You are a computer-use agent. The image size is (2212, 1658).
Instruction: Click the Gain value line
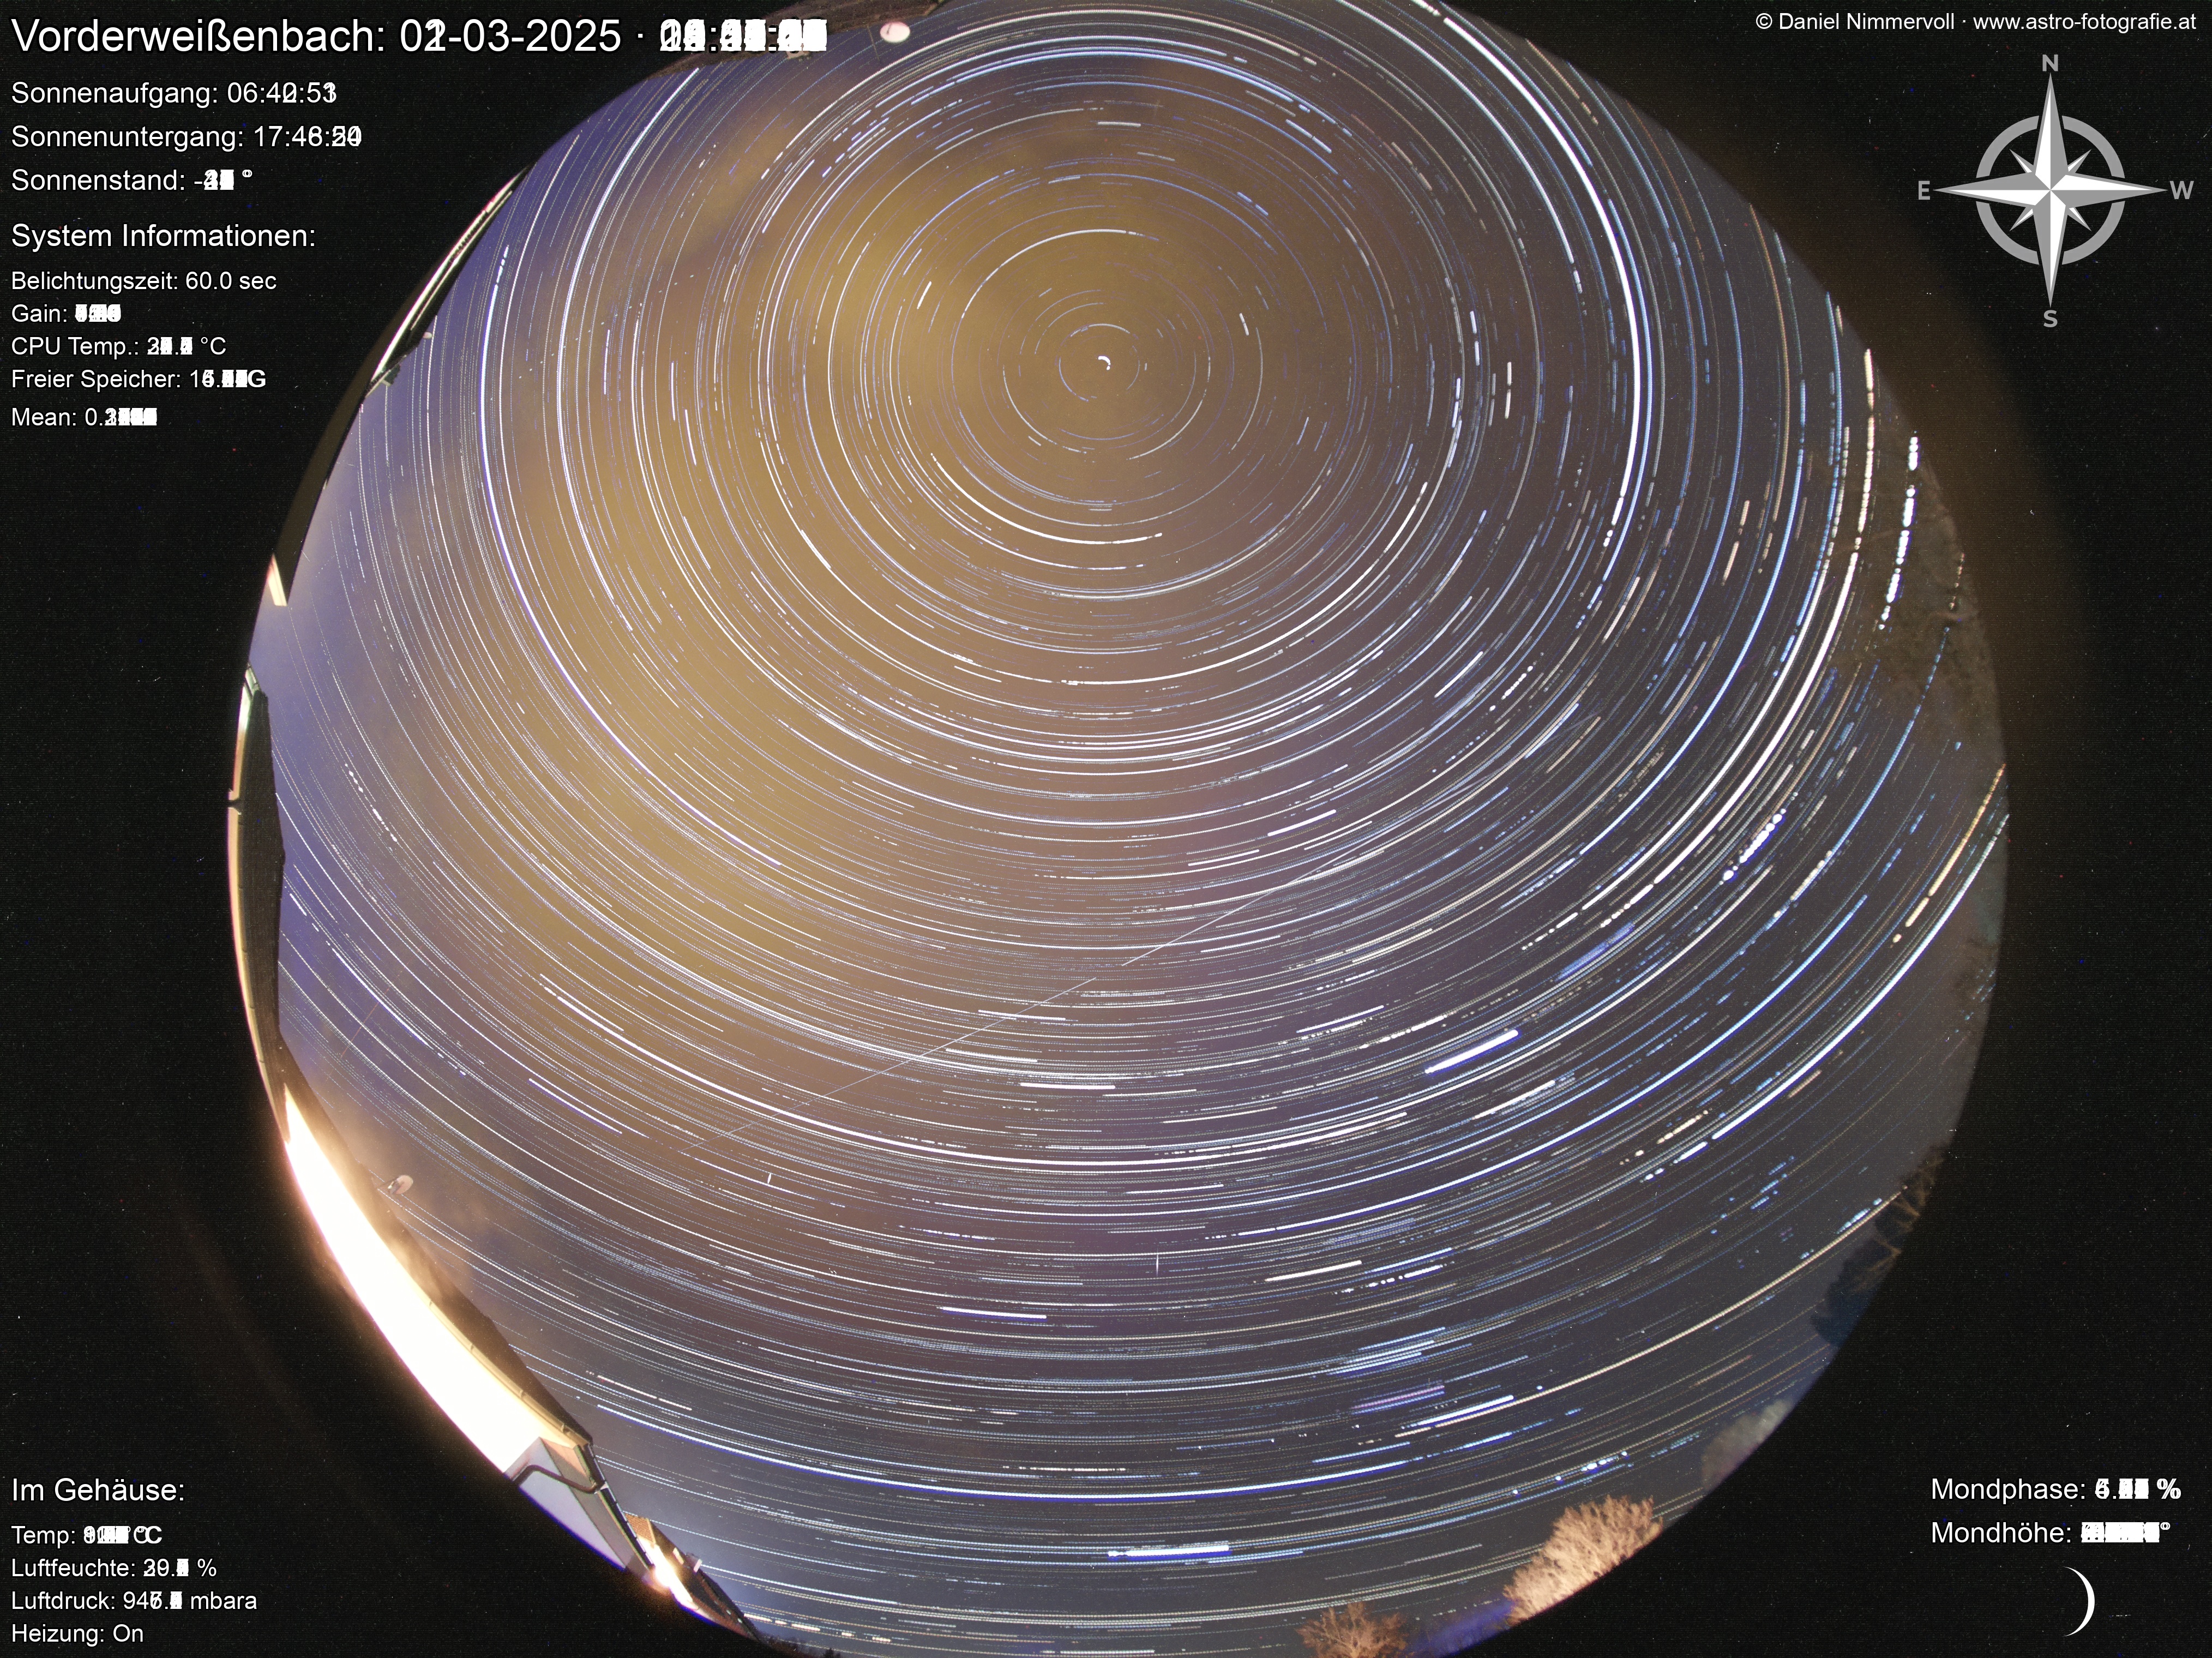66,314
